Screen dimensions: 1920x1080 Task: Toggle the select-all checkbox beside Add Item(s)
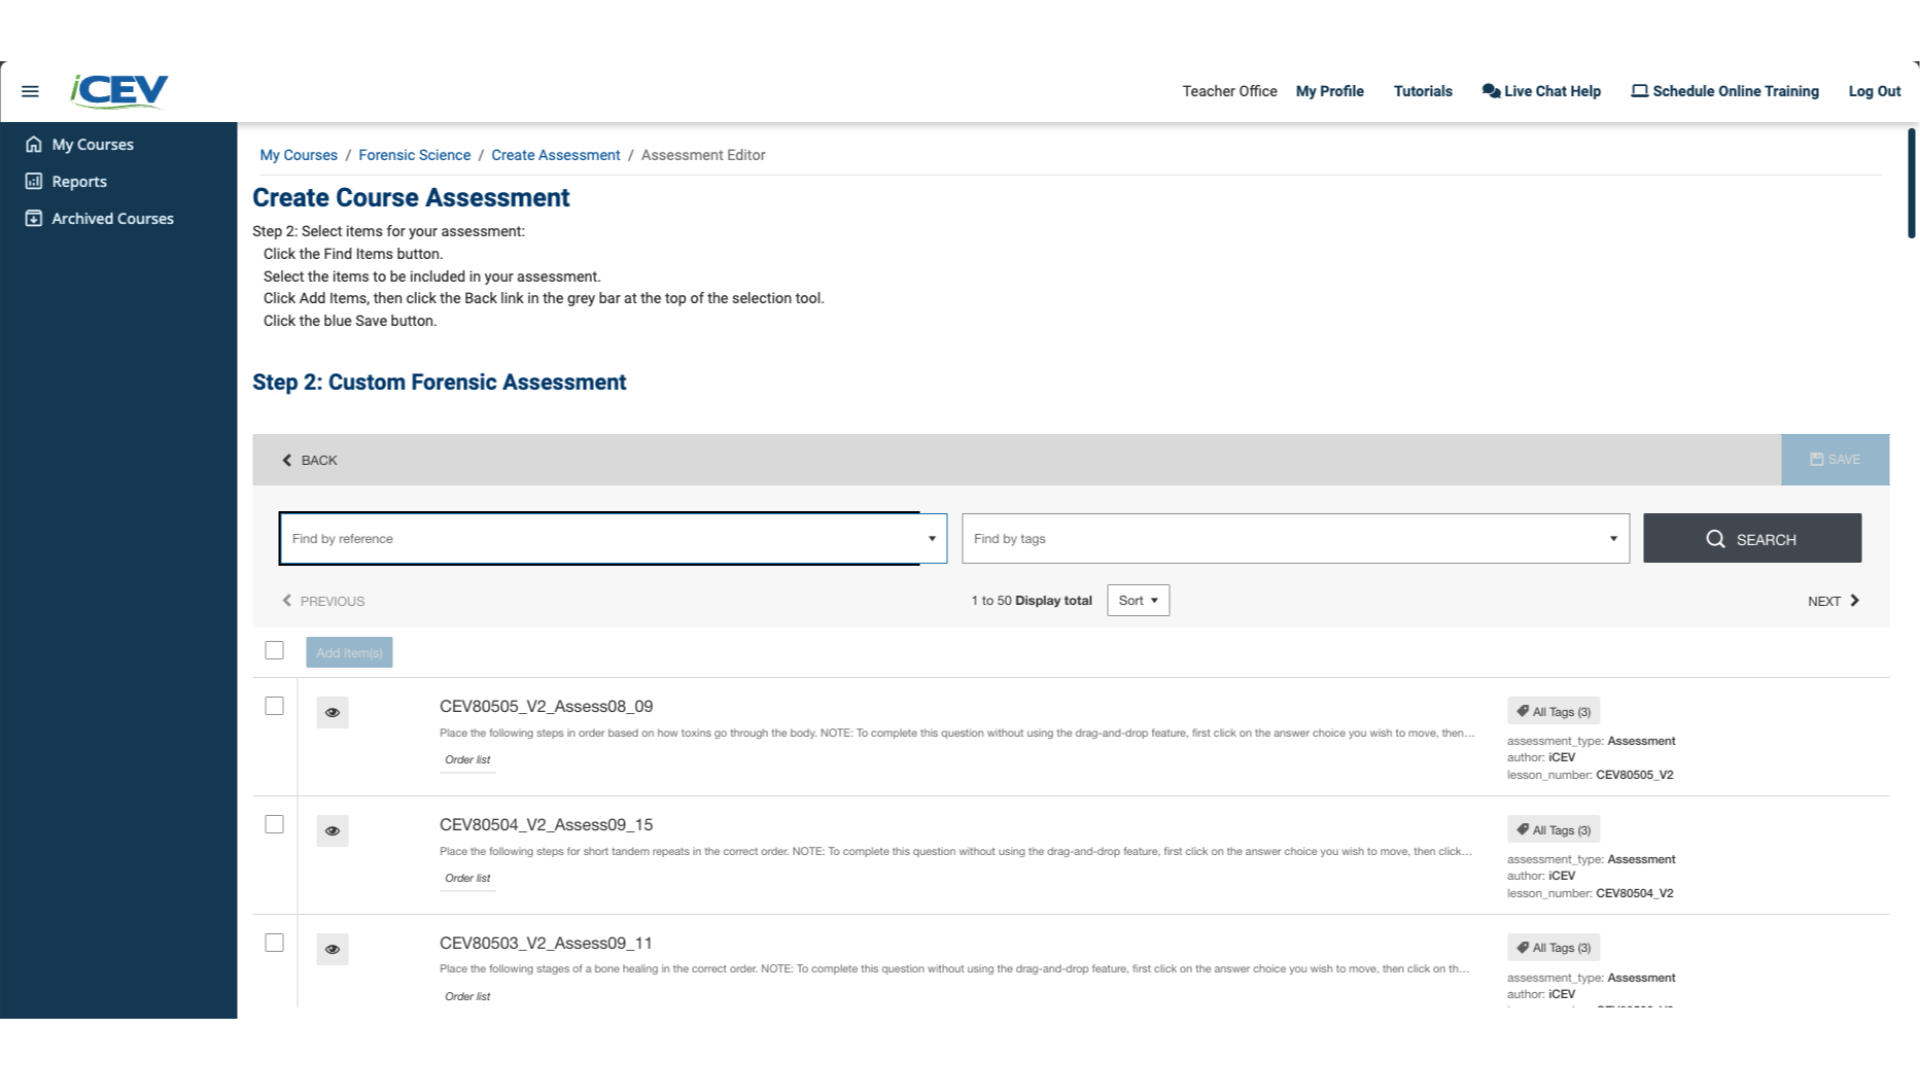274,650
